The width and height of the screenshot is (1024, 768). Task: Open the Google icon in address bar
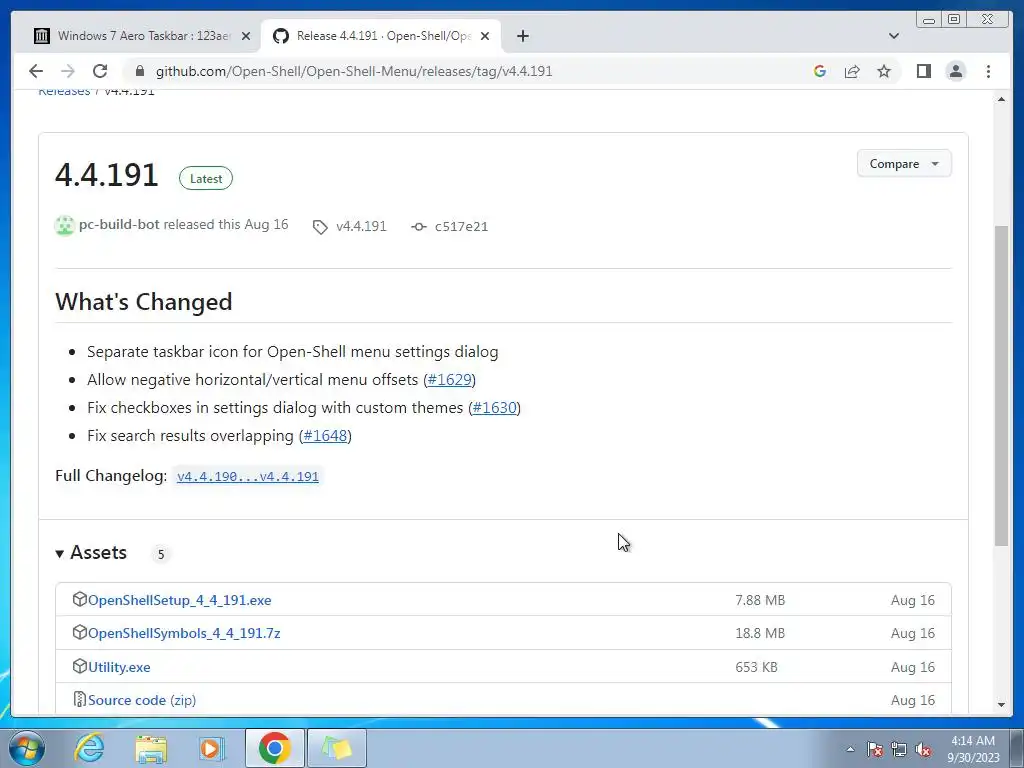pyautogui.click(x=820, y=71)
